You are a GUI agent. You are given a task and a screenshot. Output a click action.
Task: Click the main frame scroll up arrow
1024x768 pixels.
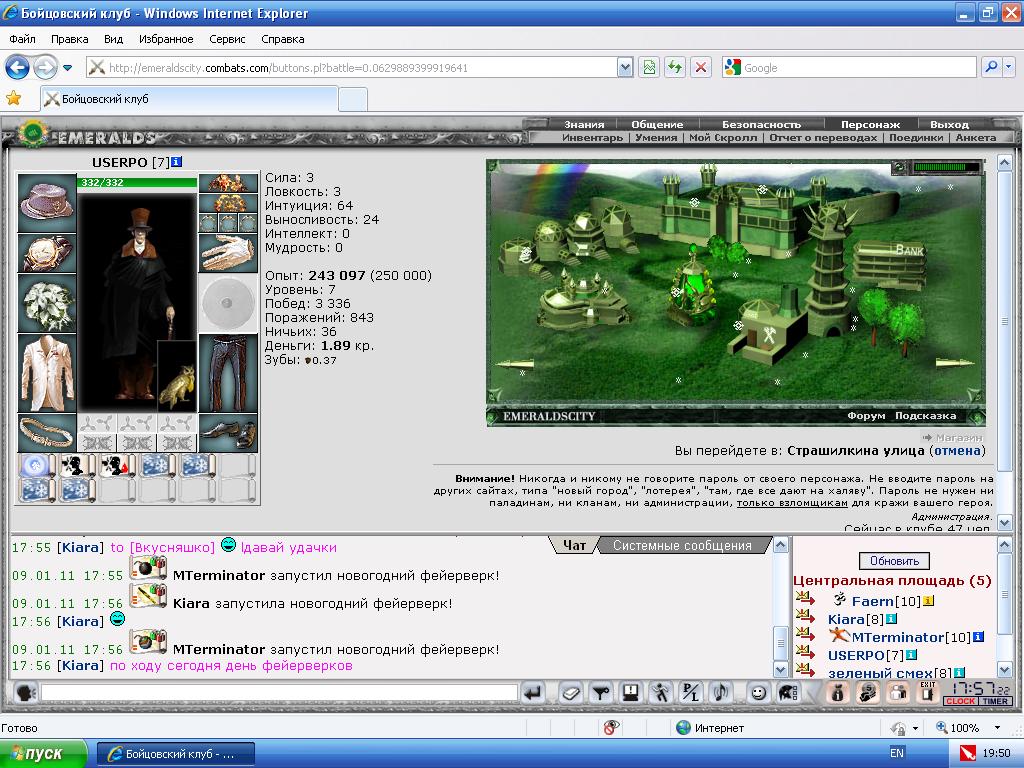point(1004,163)
